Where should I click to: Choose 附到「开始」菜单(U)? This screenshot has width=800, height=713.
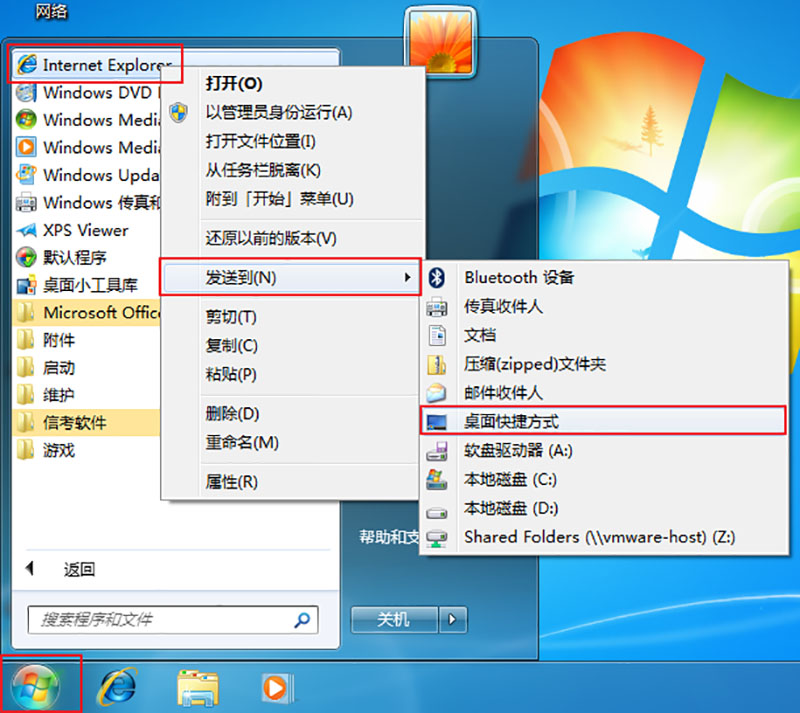point(294,199)
